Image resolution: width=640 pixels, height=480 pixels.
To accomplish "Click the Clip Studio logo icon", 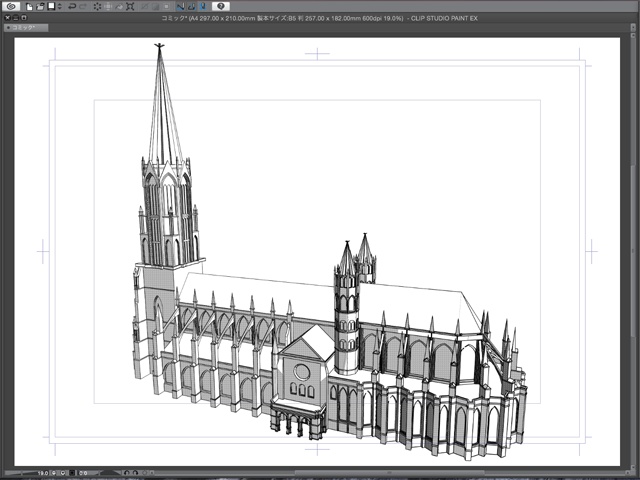I will click(x=11, y=6).
